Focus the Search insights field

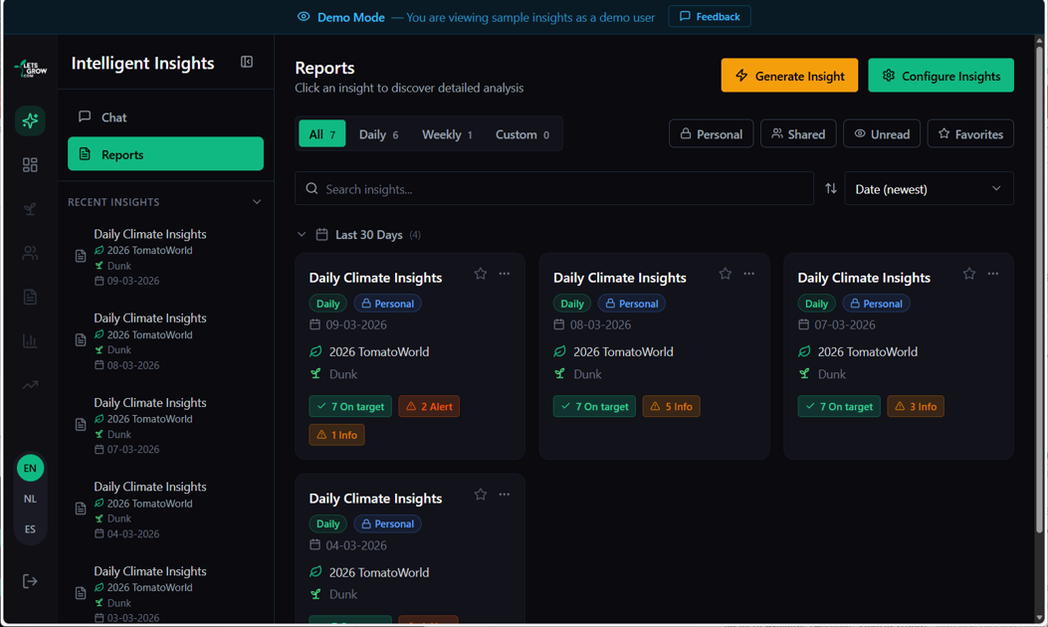[x=554, y=189]
